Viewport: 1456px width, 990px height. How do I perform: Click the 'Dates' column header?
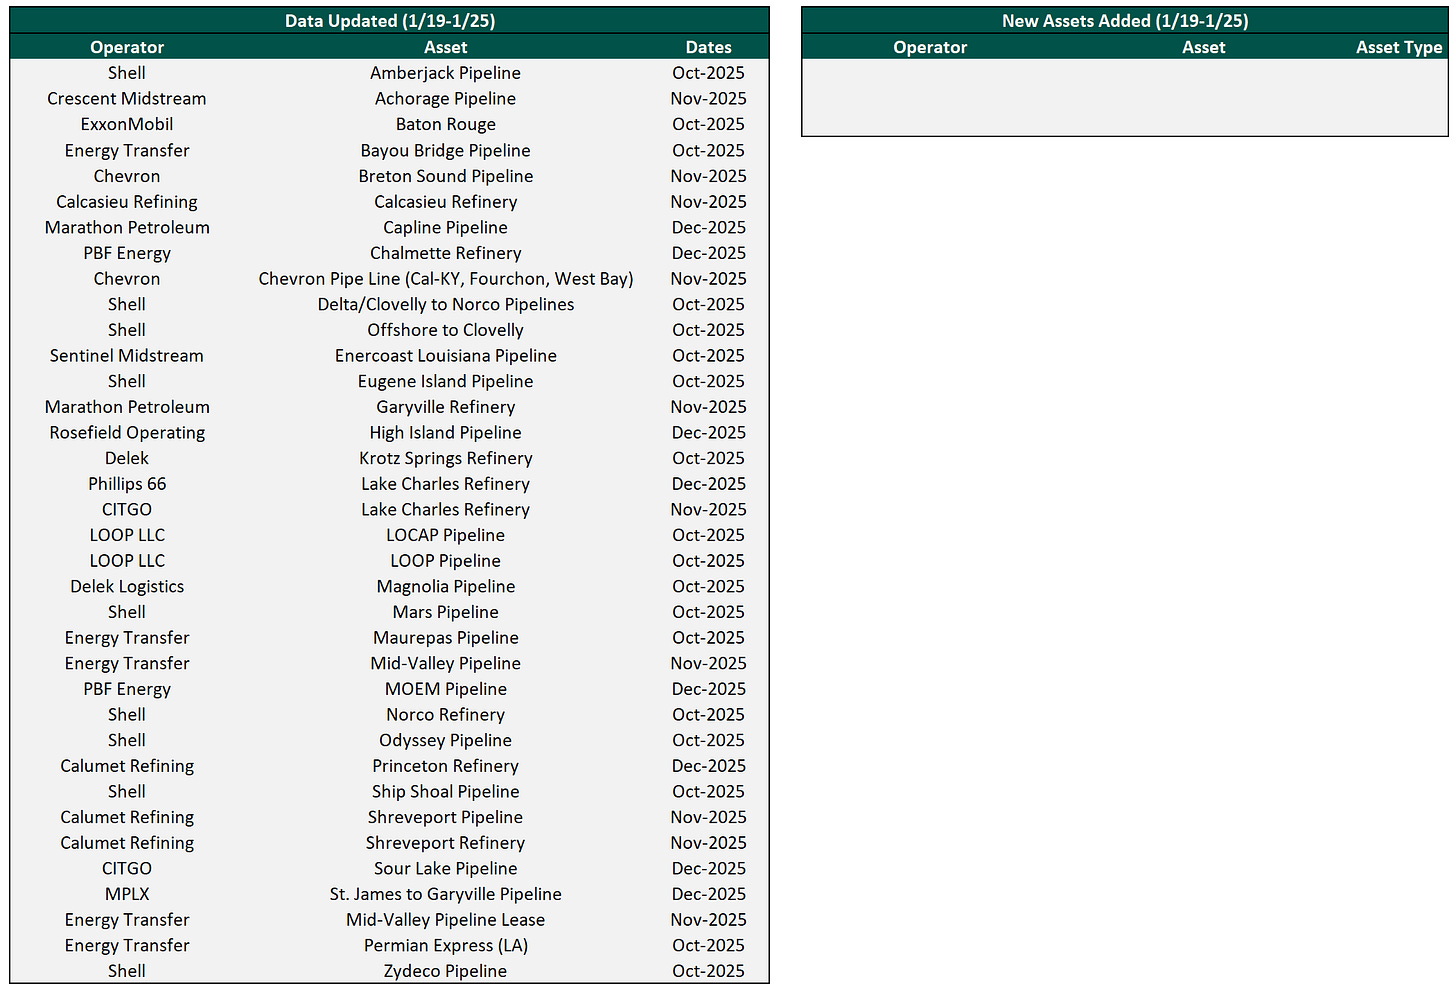tap(708, 47)
